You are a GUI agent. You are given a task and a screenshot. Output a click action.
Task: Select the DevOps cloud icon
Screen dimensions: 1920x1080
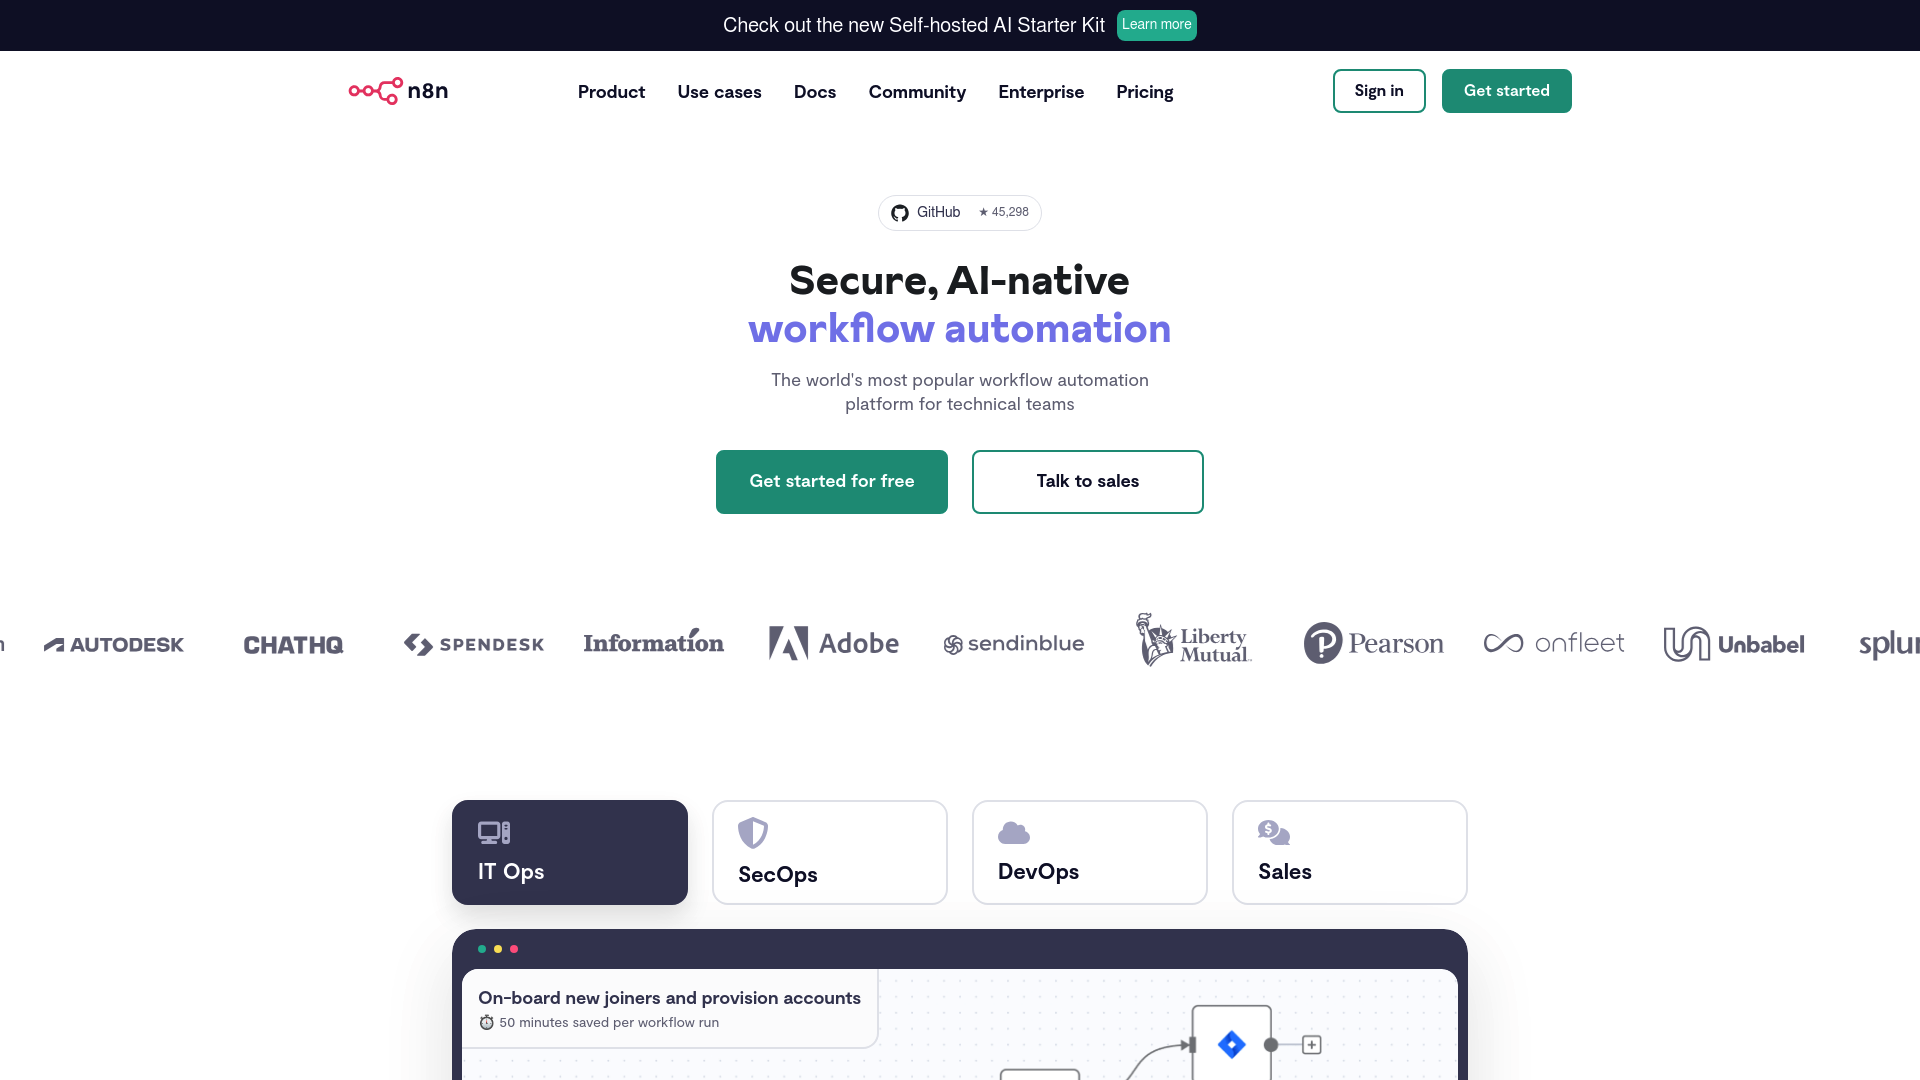pyautogui.click(x=1013, y=832)
